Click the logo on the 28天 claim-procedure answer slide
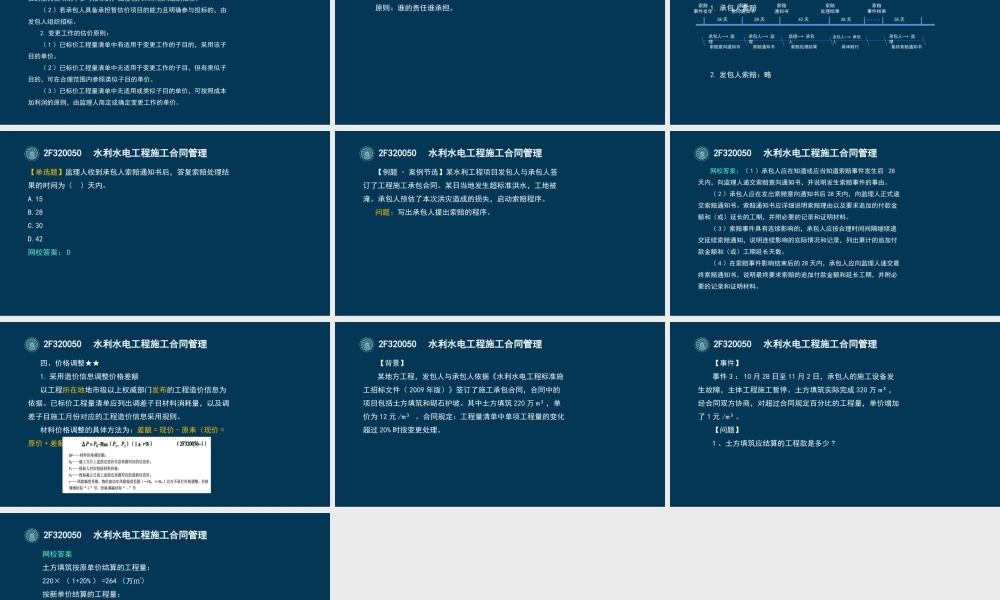The height and width of the screenshot is (600, 1000). pyautogui.click(x=701, y=153)
